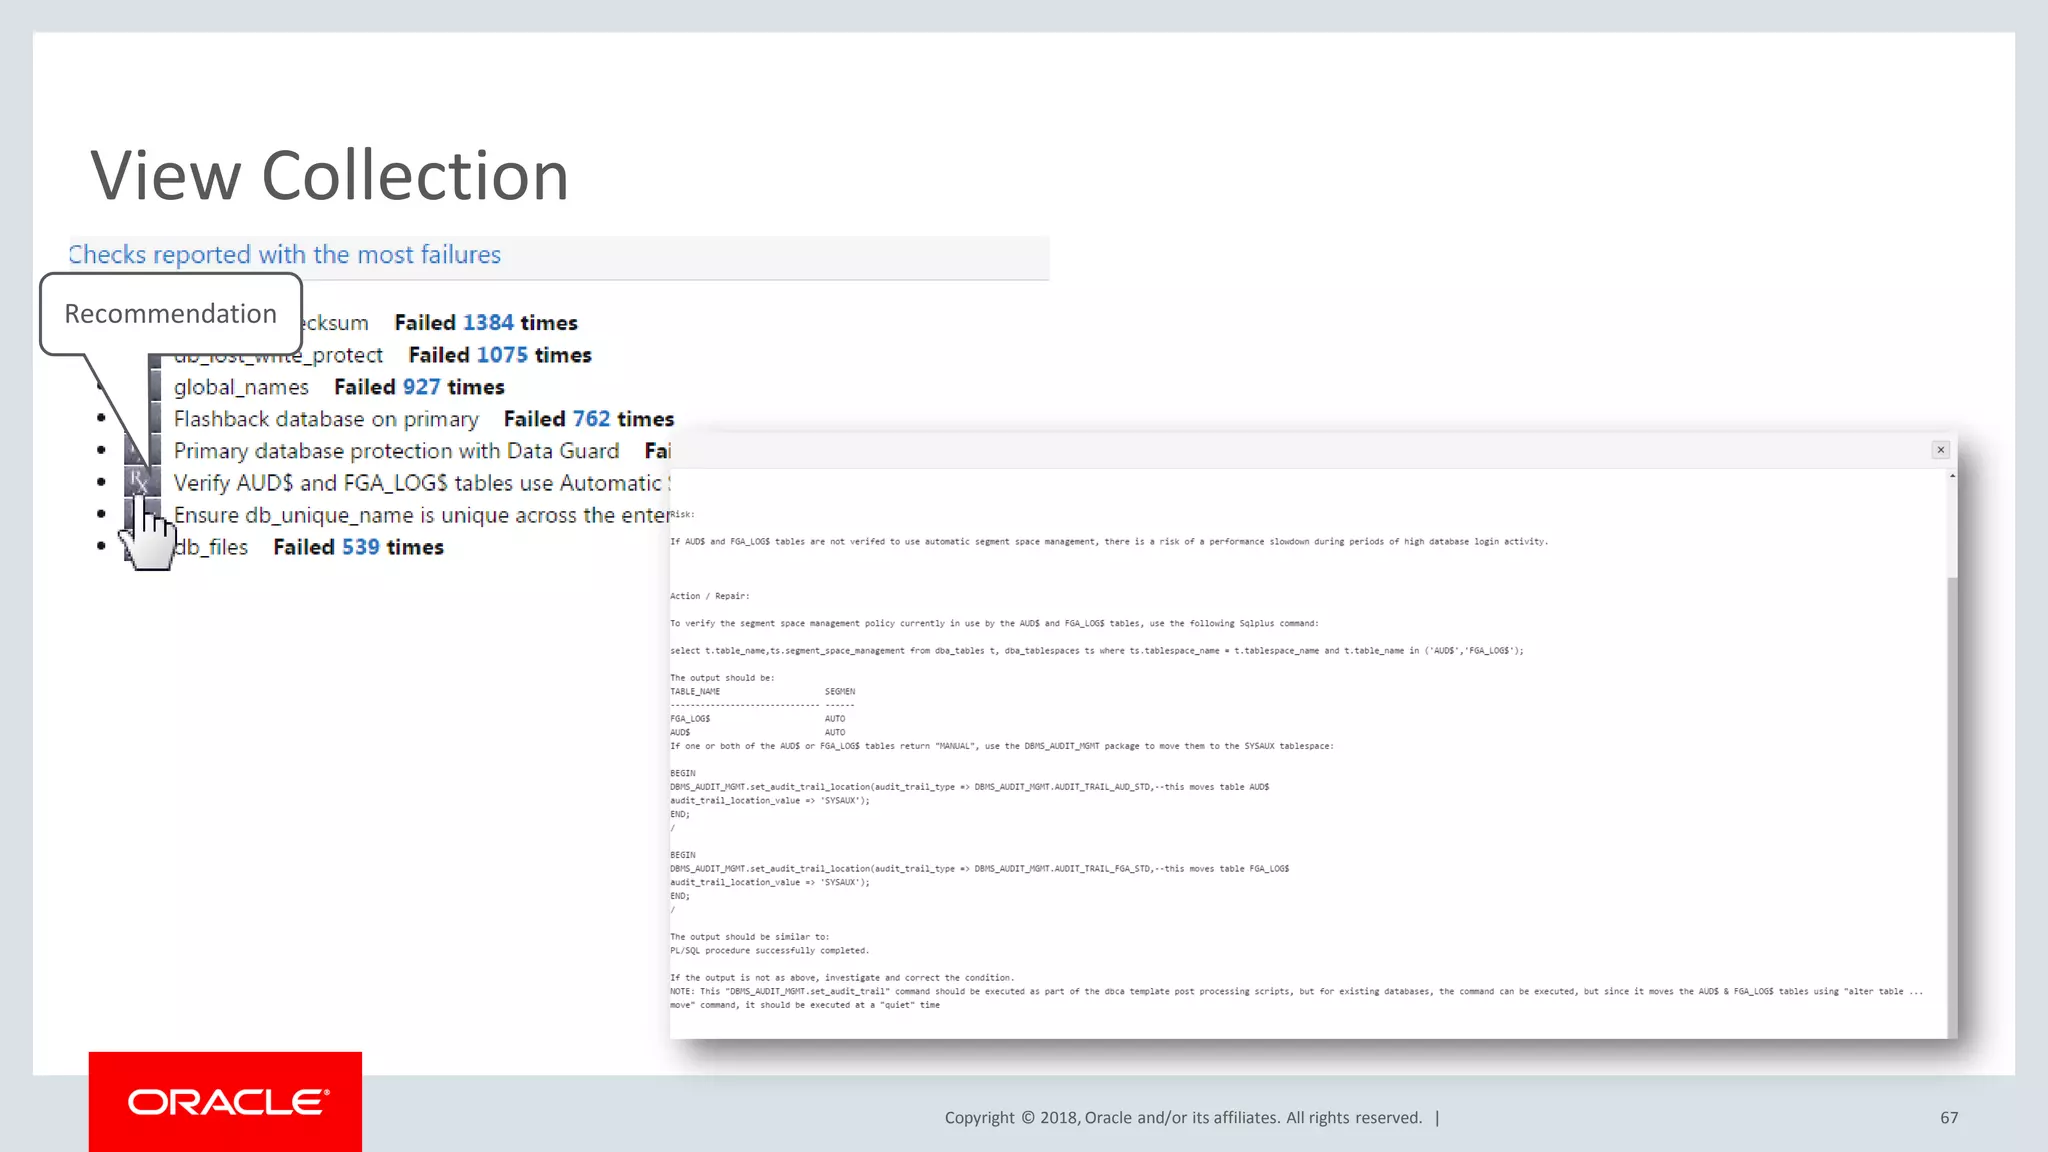
Task: Click the first 'BEGIN' line, before the AUD$ move
Action: pos(682,773)
